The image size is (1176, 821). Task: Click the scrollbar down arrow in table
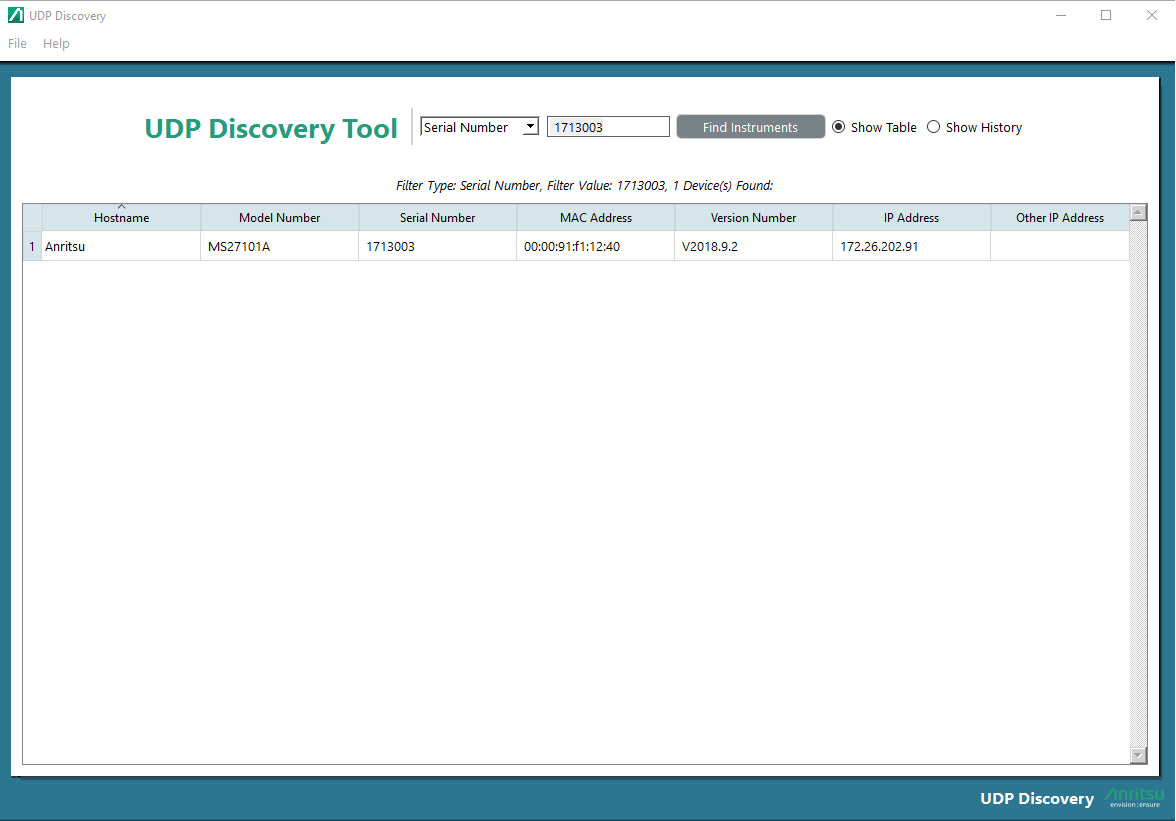[1138, 755]
